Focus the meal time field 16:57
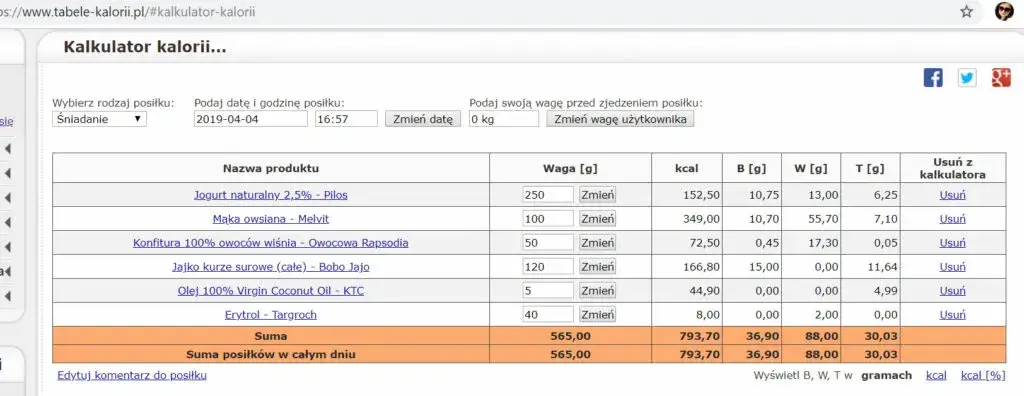This screenshot has width=1024, height=396. click(346, 119)
